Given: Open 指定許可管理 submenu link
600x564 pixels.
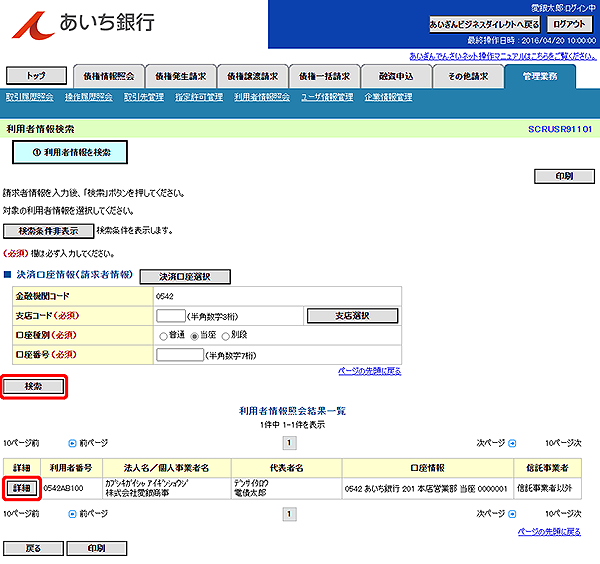Looking at the screenshot, I should pos(199,97).
